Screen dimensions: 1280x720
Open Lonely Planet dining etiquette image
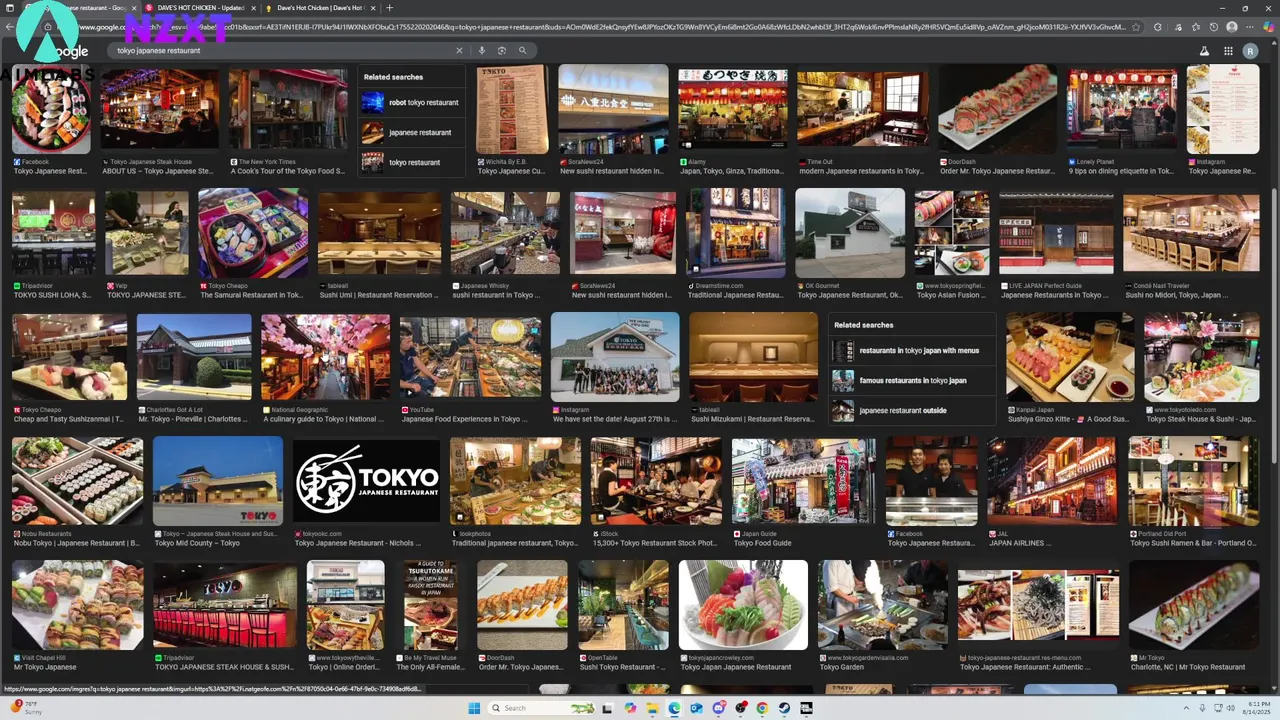[1121, 109]
